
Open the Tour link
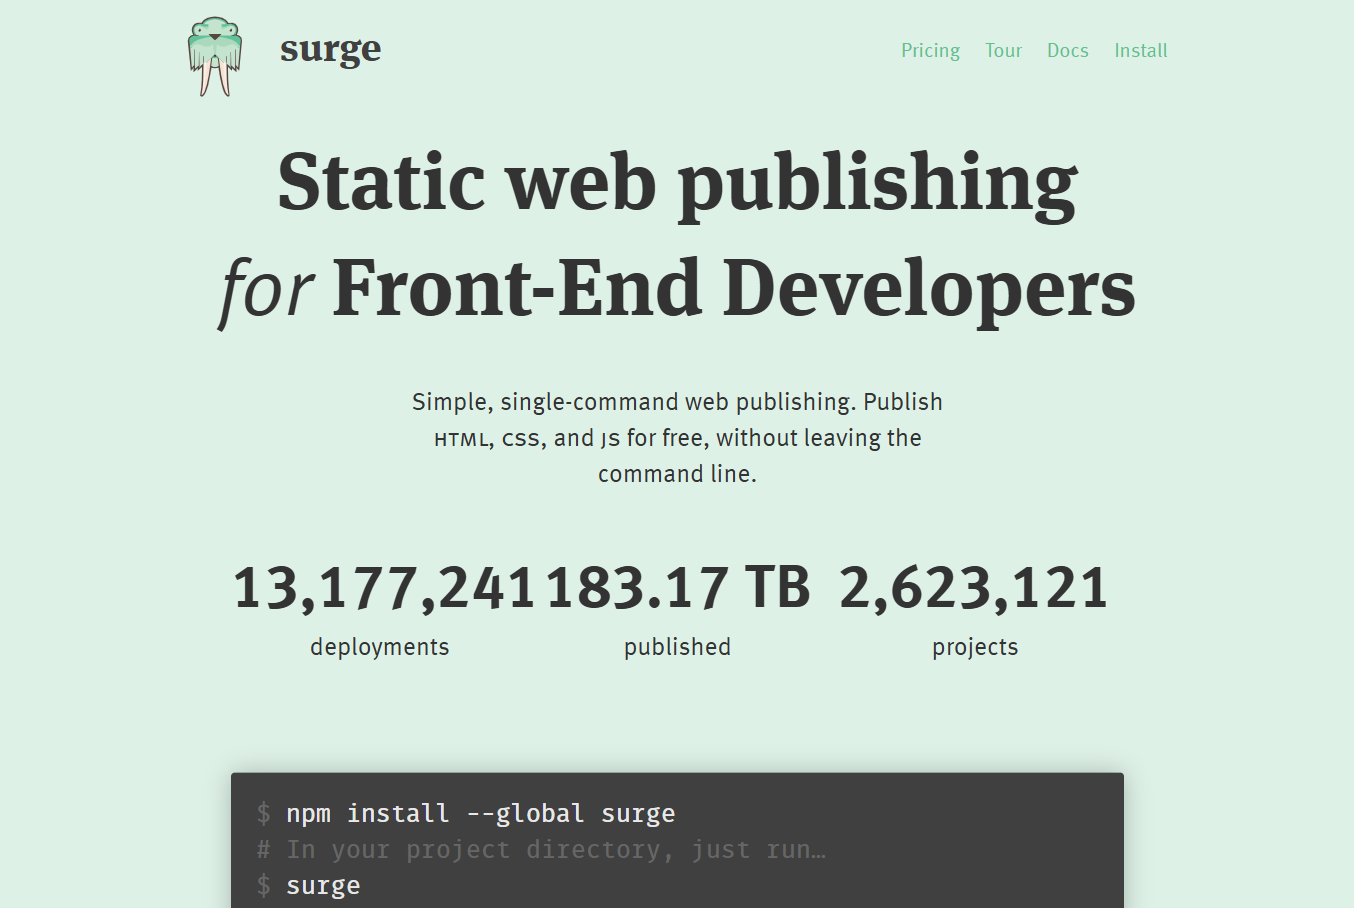click(x=1003, y=51)
